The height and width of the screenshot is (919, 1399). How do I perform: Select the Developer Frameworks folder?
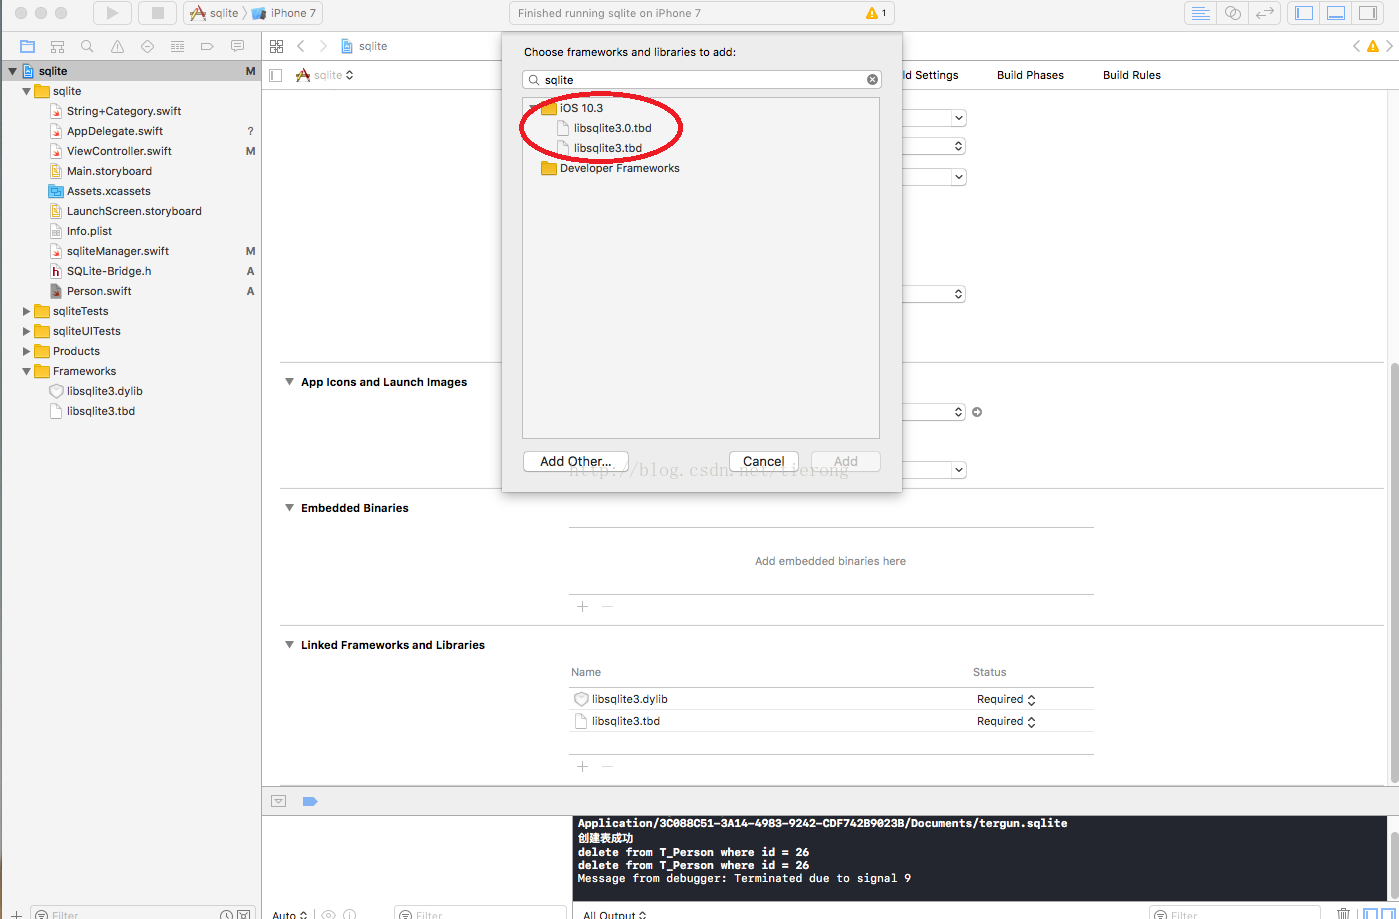pyautogui.click(x=610, y=168)
